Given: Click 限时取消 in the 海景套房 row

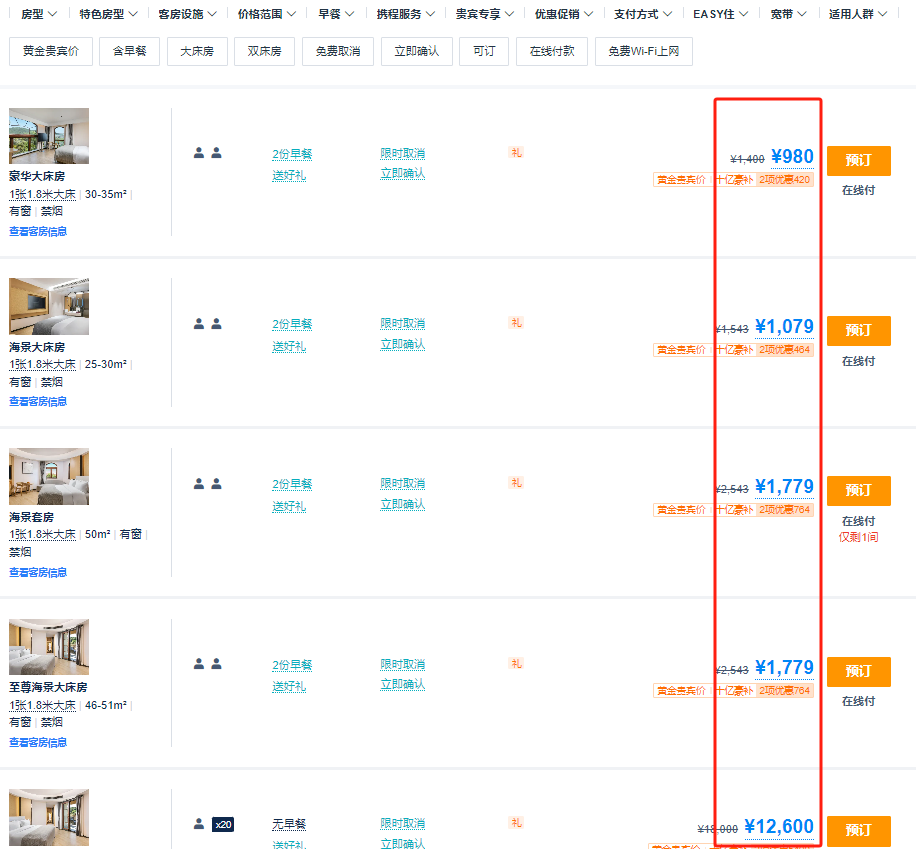Looking at the screenshot, I should (x=403, y=484).
